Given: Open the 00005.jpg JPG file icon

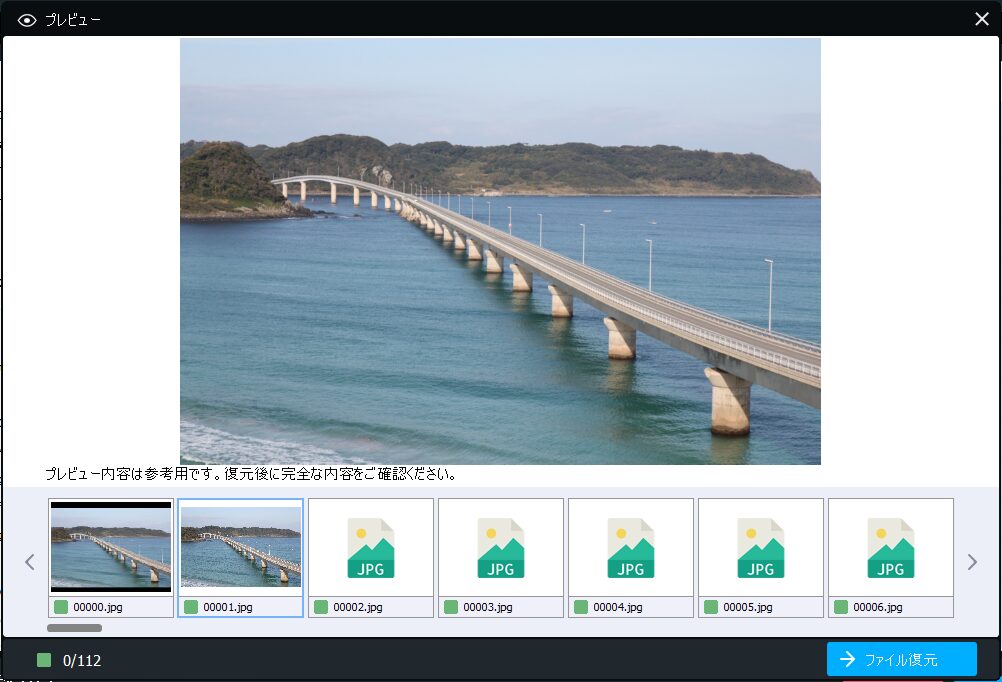Looking at the screenshot, I should (x=760, y=548).
